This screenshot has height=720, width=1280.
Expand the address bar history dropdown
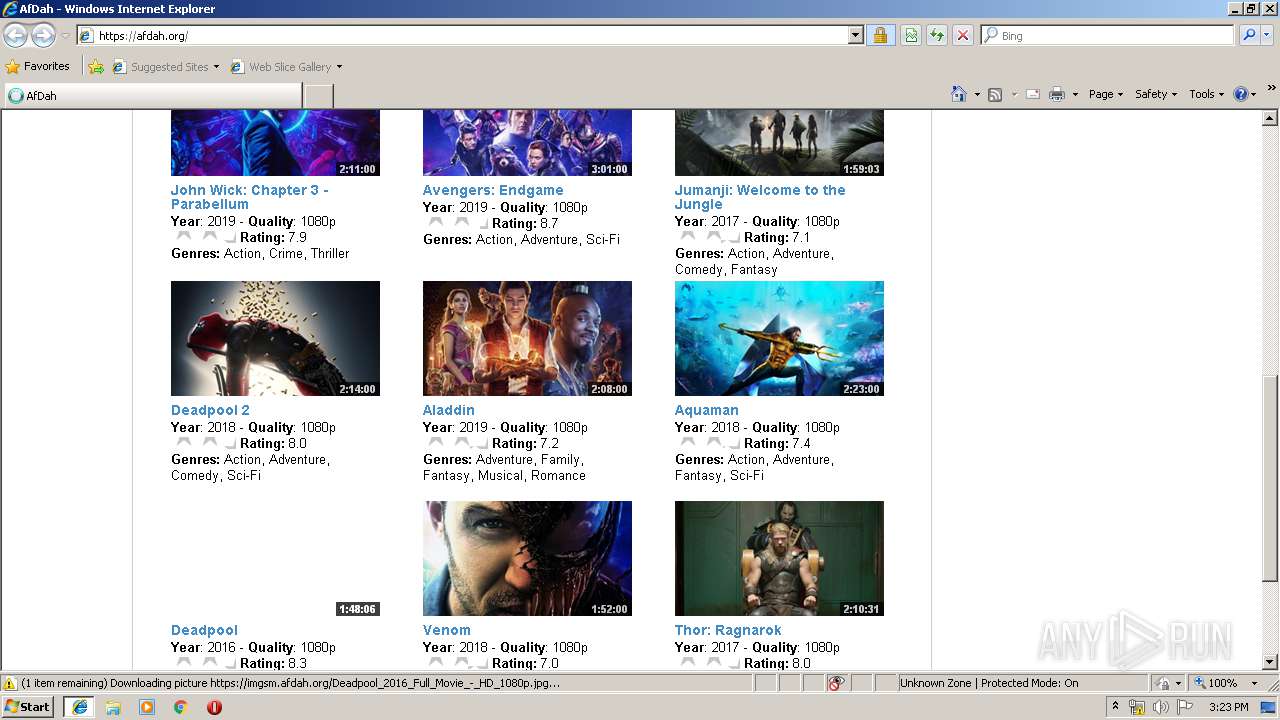855,35
